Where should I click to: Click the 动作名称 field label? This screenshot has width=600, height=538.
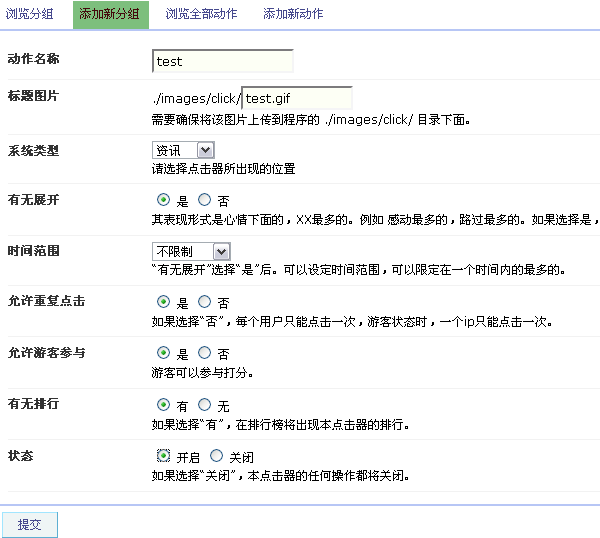click(x=33, y=59)
